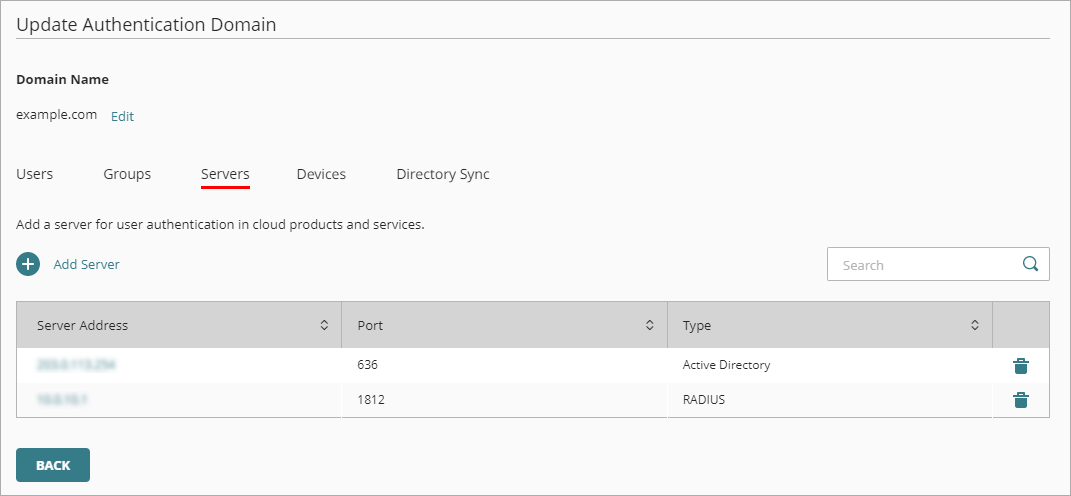Screen dimensions: 1071x496
Task: Edit the example.com domain name
Action: [122, 116]
